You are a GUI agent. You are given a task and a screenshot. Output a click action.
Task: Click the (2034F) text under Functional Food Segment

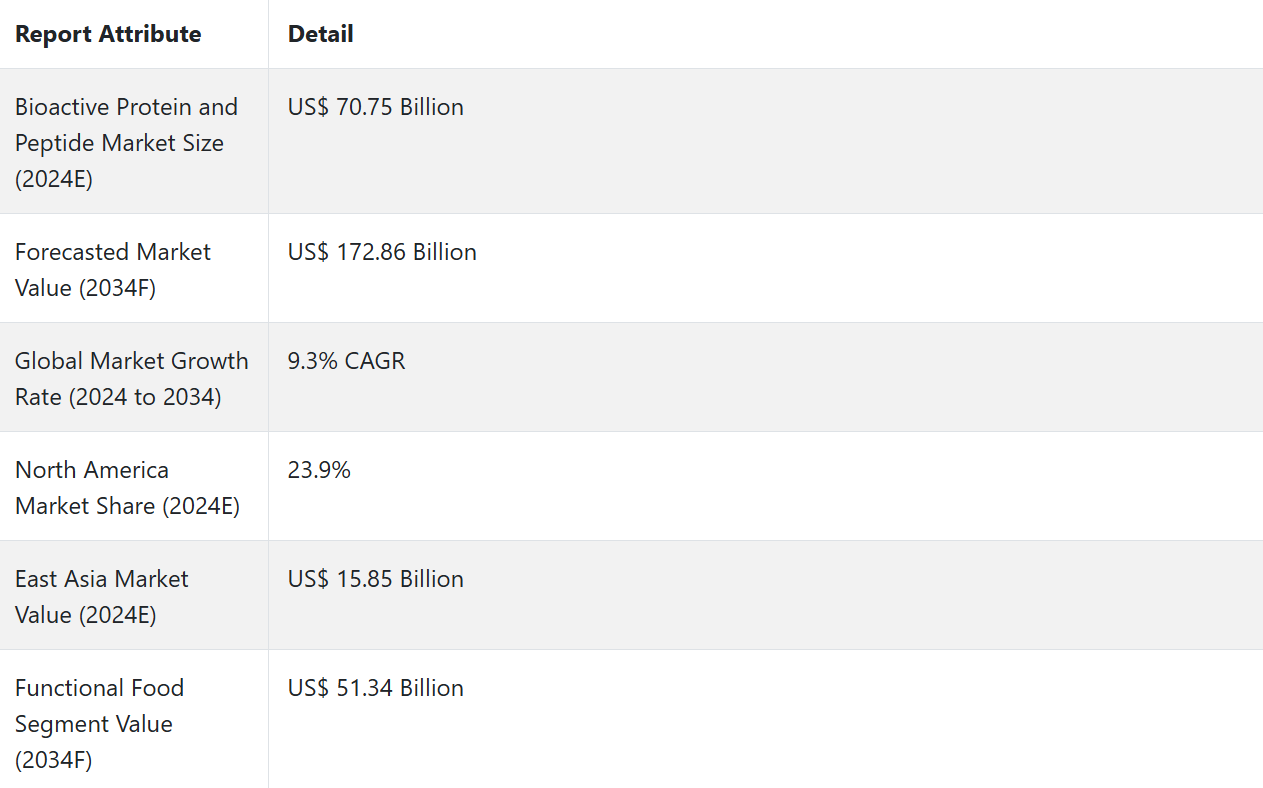point(53,760)
